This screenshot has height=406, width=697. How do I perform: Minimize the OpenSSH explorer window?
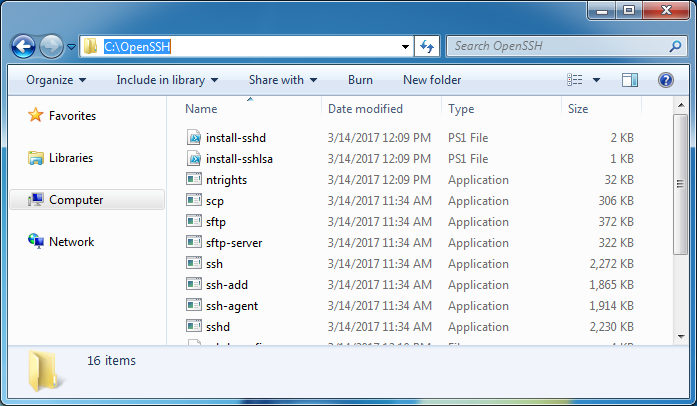click(x=602, y=11)
